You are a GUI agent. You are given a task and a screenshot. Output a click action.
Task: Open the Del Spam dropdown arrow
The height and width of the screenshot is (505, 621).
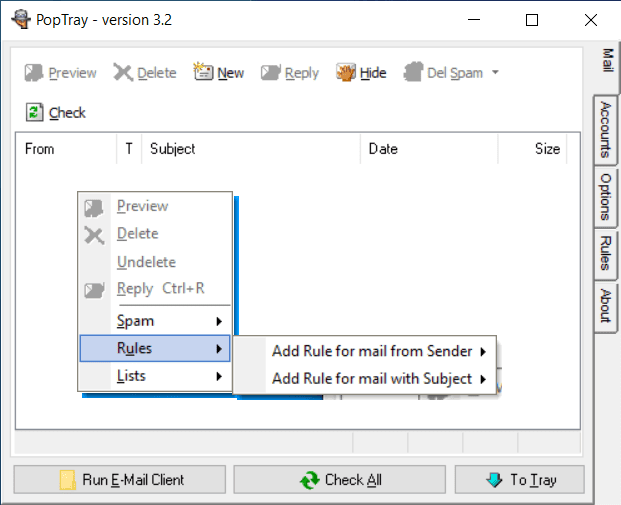click(x=495, y=72)
